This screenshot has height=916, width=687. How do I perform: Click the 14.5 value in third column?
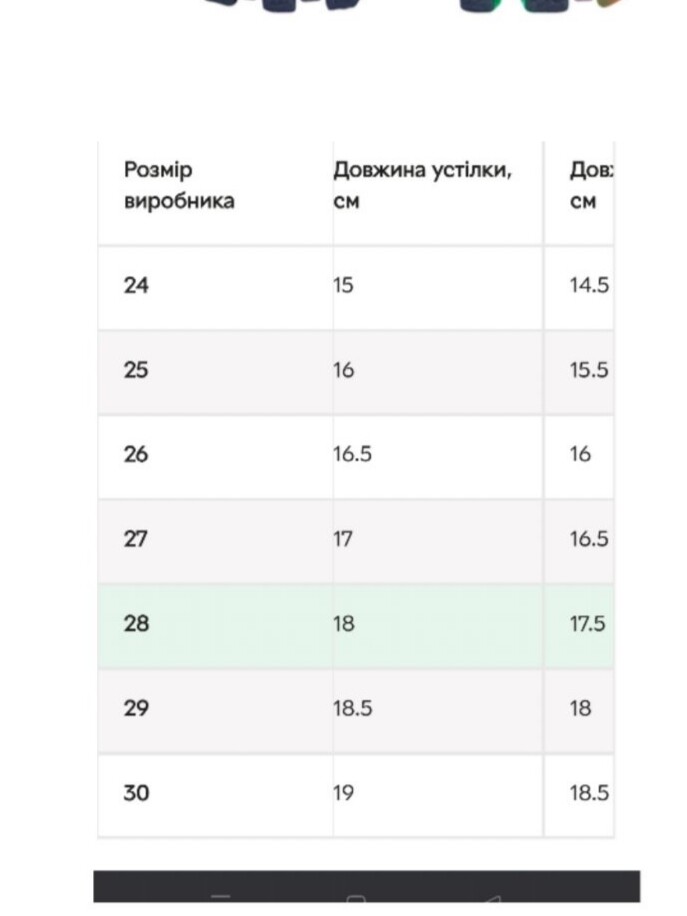click(x=589, y=286)
